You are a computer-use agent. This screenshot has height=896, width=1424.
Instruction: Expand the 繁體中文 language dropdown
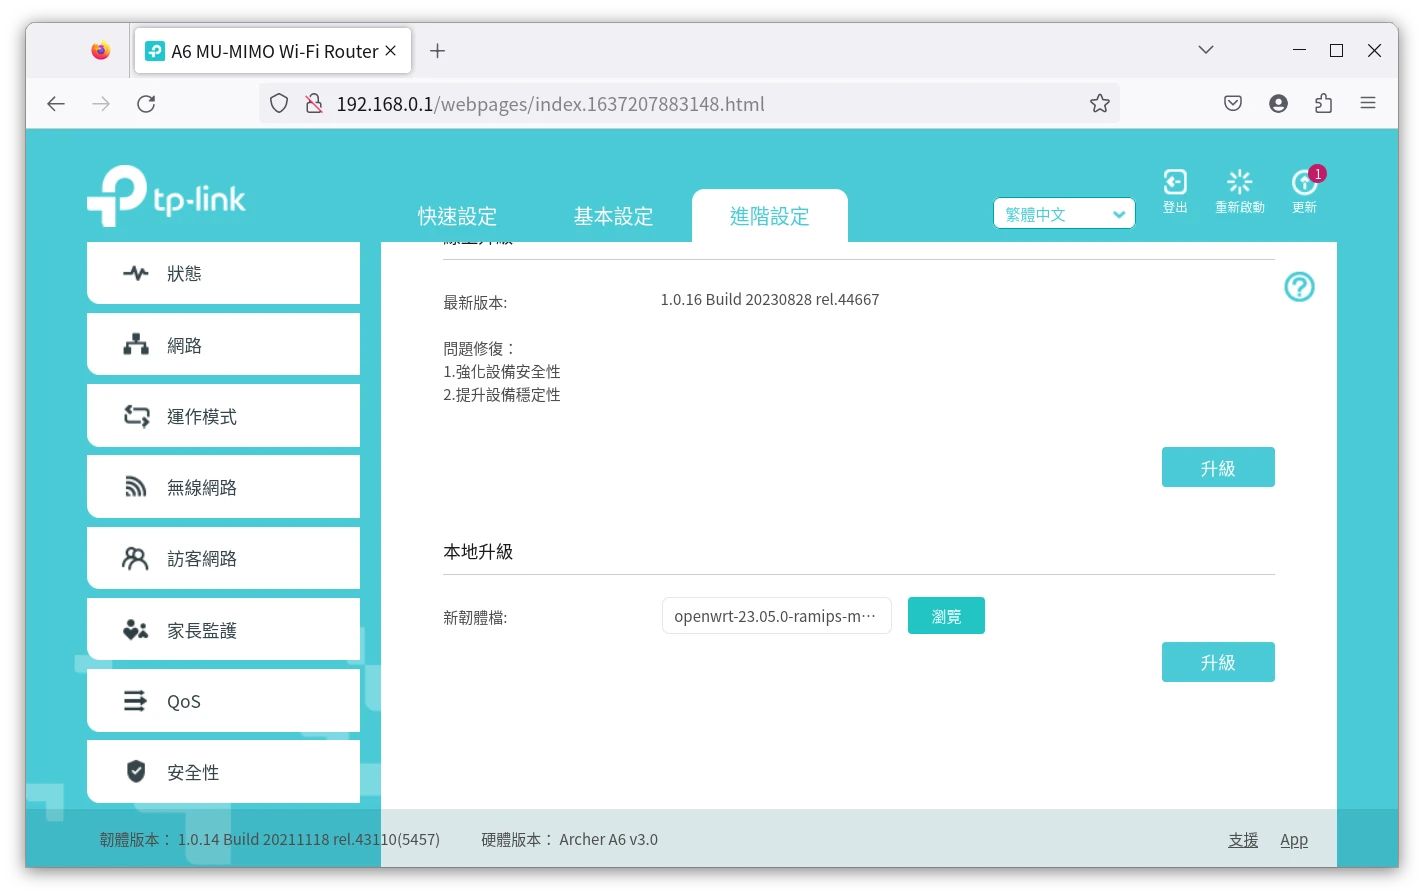tap(1063, 214)
